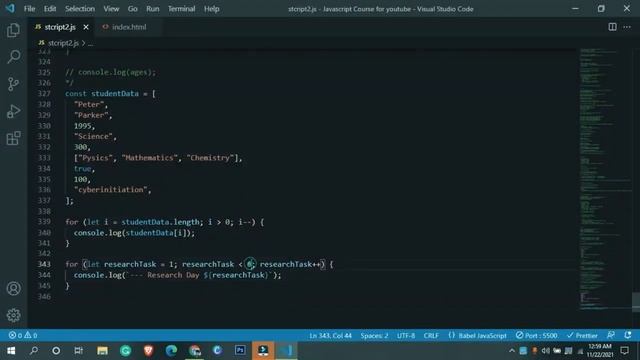640x360 pixels.
Task: Click the "Mathematics" string on line 333
Action: coord(150,158)
